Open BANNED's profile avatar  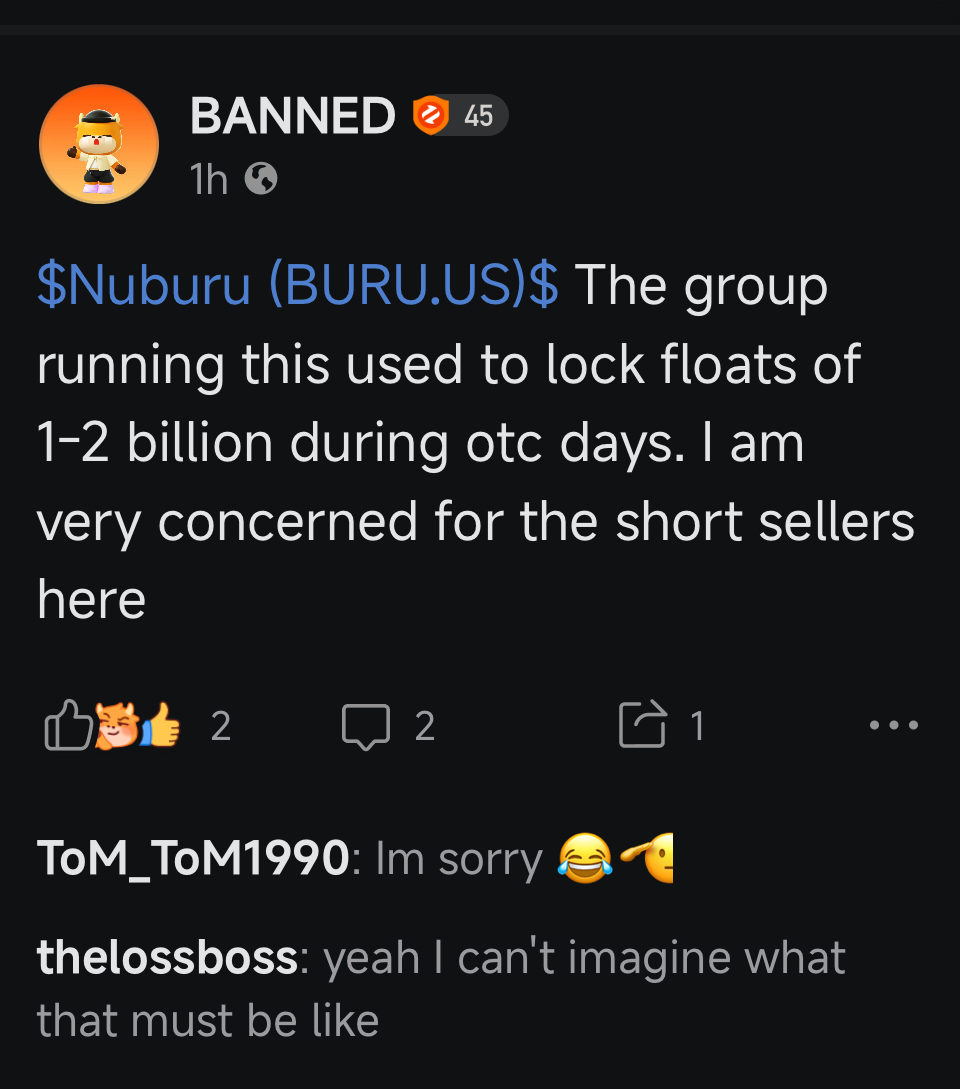pyautogui.click(x=98, y=143)
